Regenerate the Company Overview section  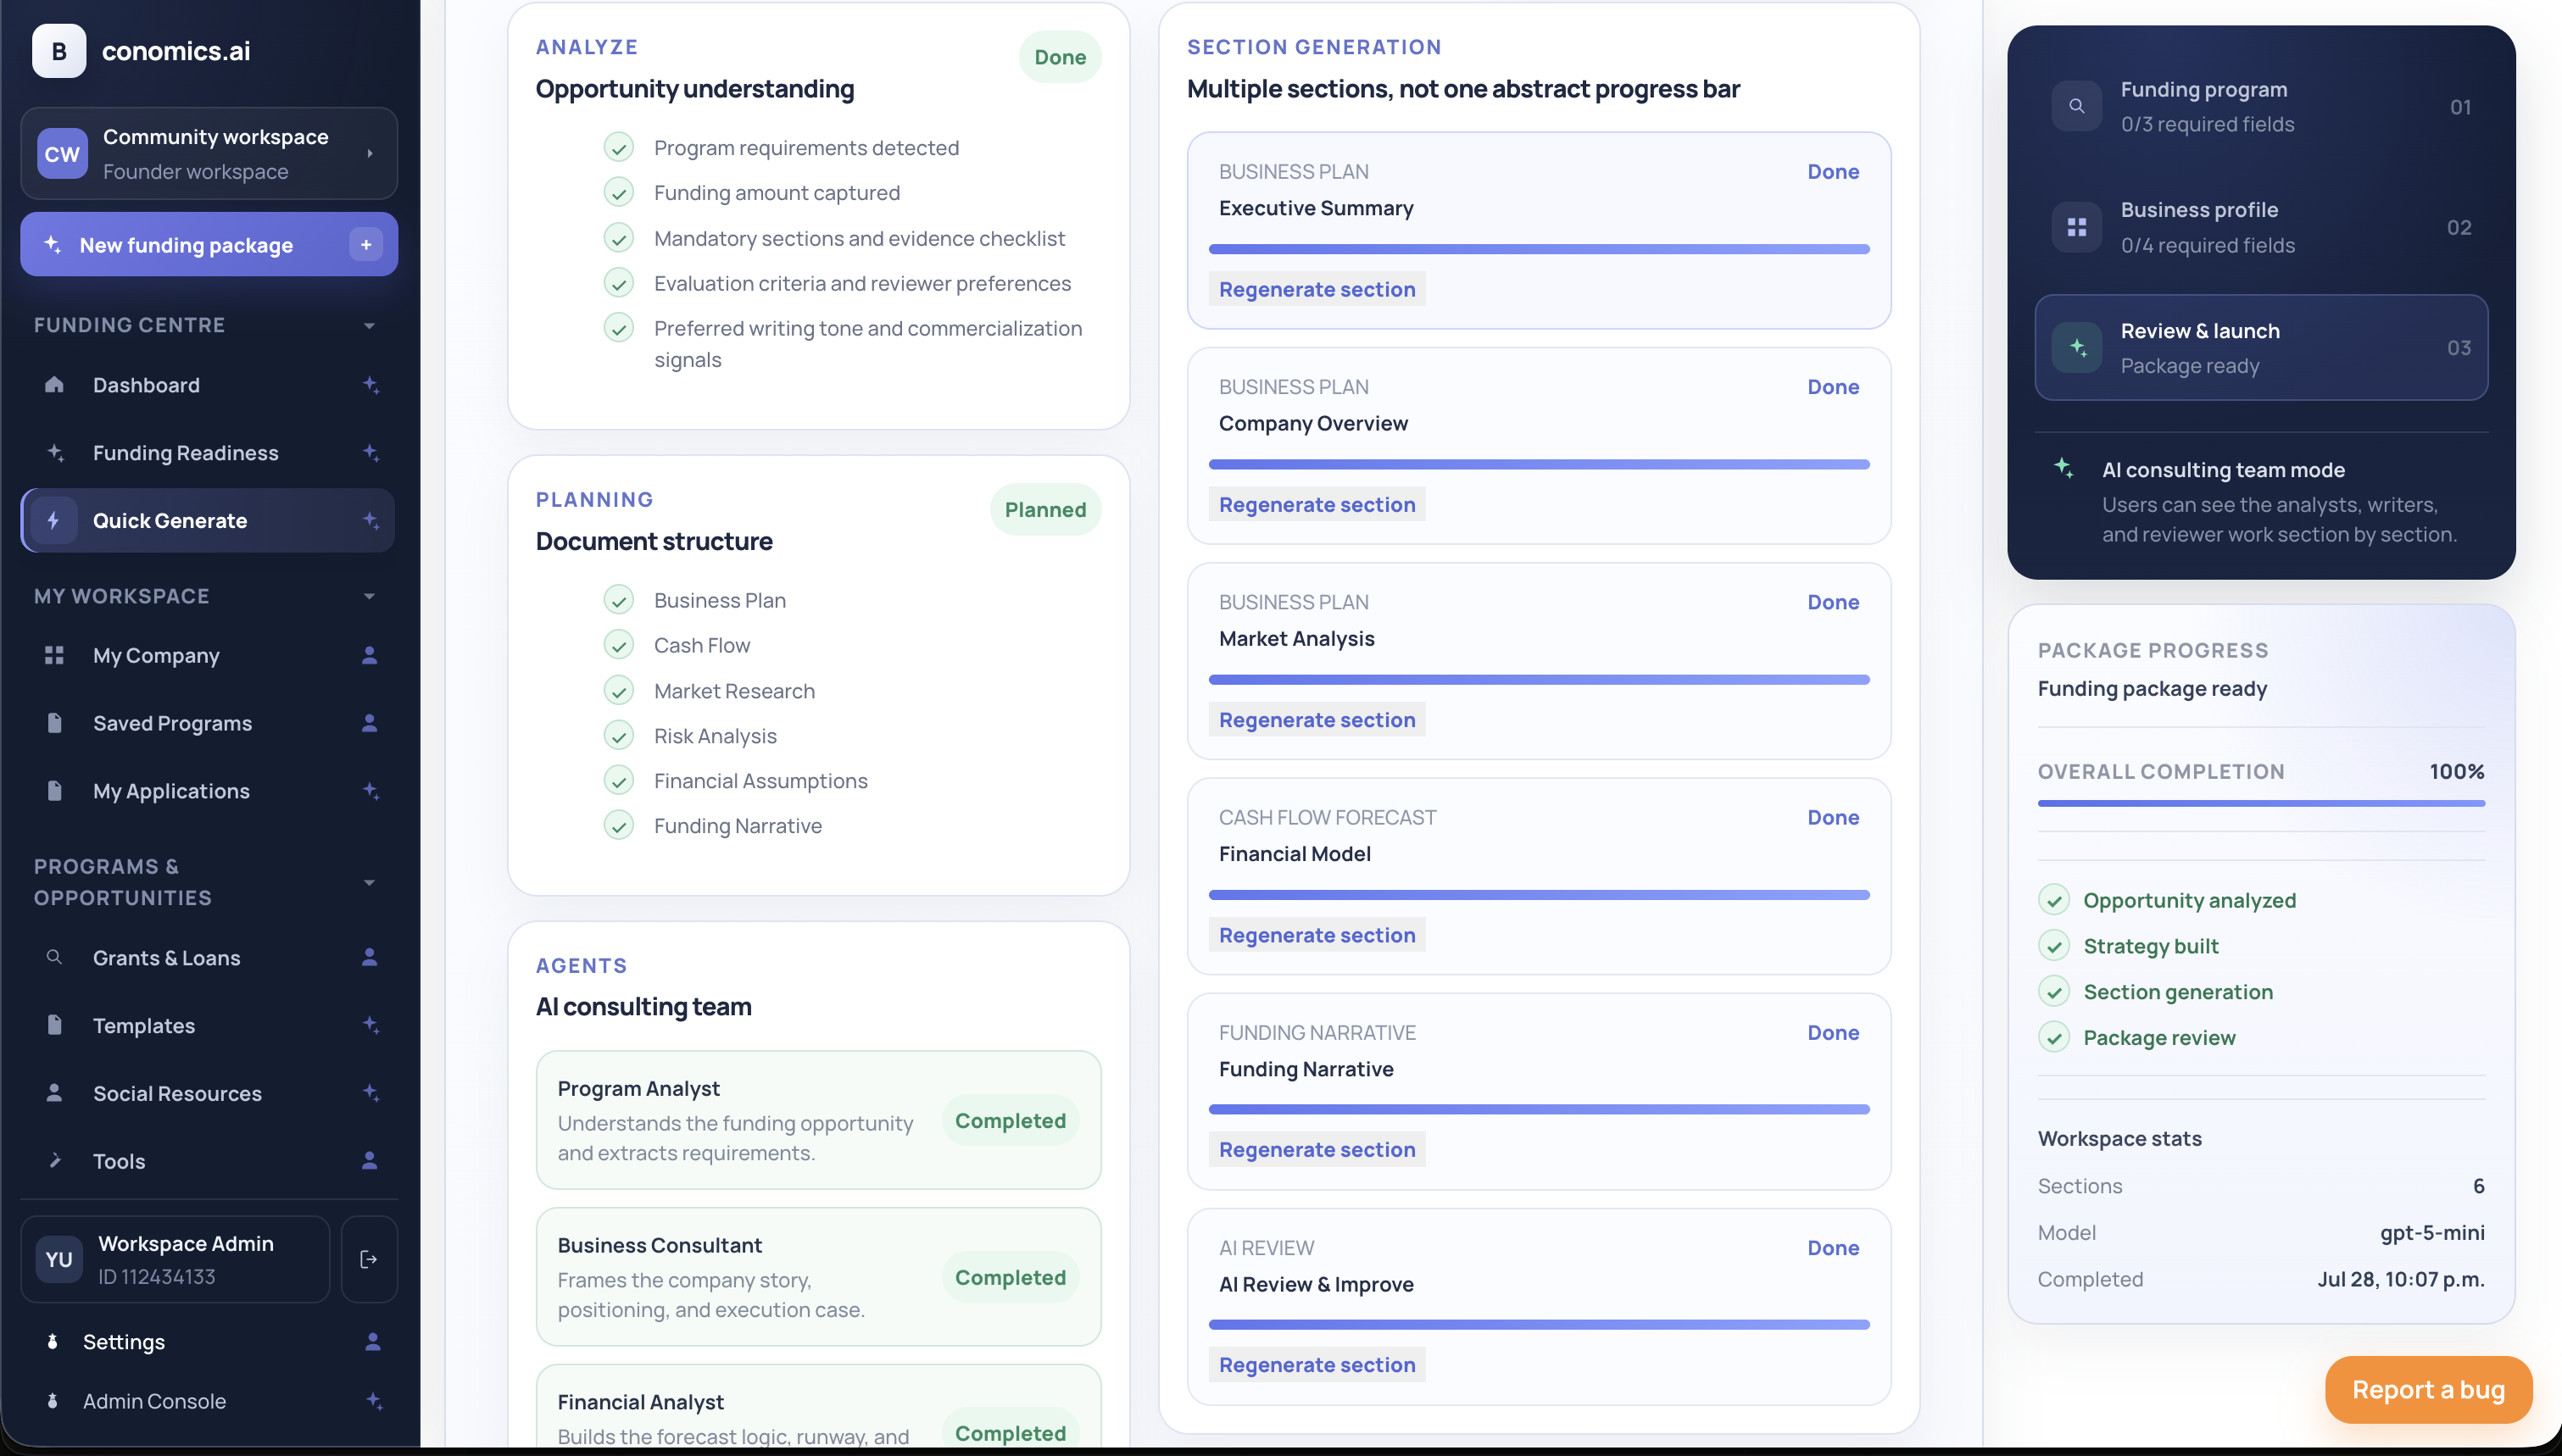(1317, 504)
